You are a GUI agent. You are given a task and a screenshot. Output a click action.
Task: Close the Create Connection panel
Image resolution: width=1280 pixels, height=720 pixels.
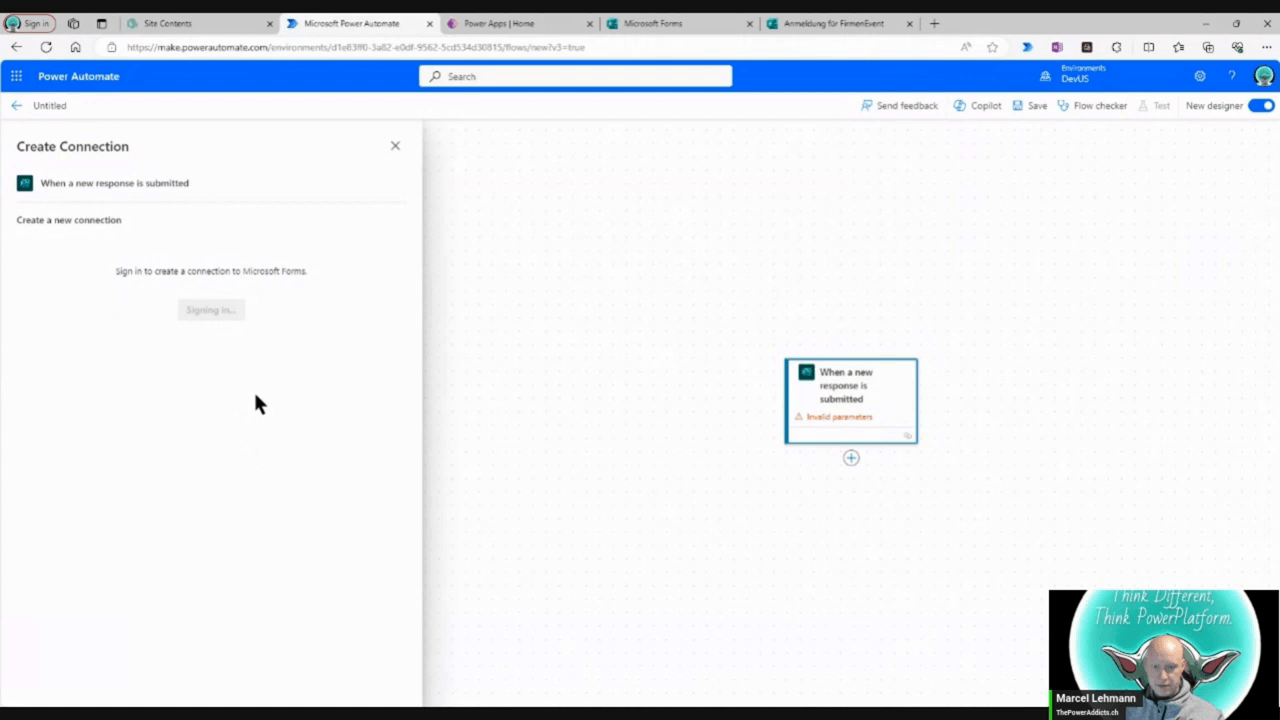395,146
